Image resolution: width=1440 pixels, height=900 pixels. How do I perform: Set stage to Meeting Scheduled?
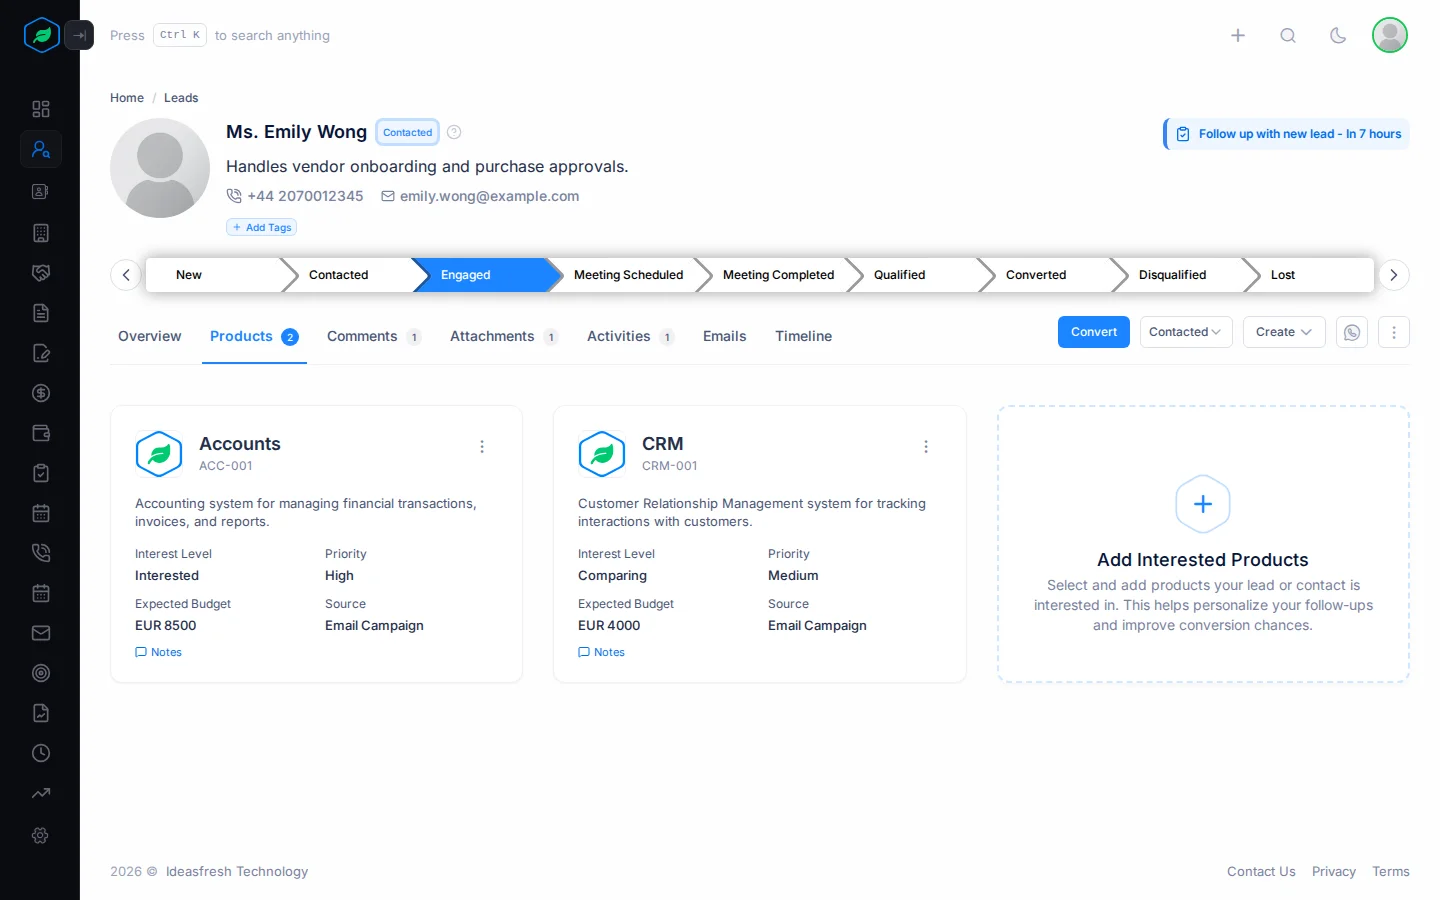point(629,275)
